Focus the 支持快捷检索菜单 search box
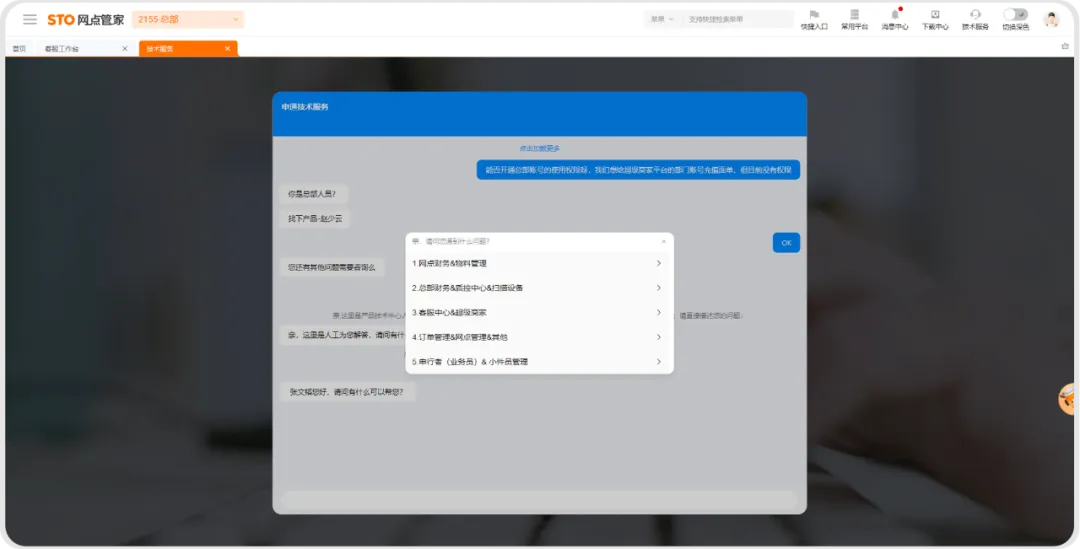Image resolution: width=1080 pixels, height=549 pixels. point(738,19)
